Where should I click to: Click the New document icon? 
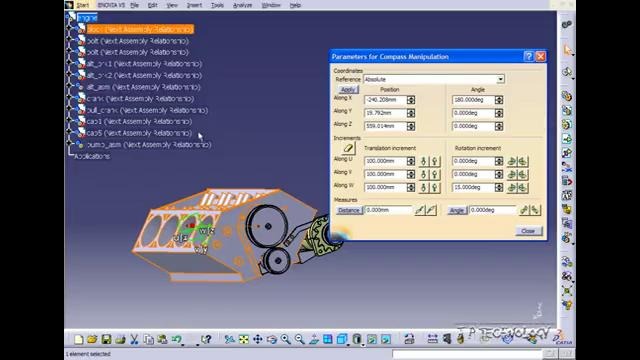pos(79,339)
